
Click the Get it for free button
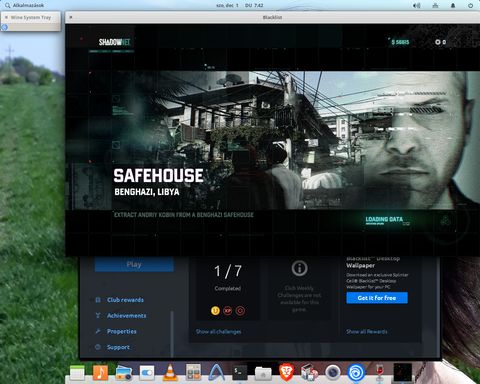click(x=377, y=298)
